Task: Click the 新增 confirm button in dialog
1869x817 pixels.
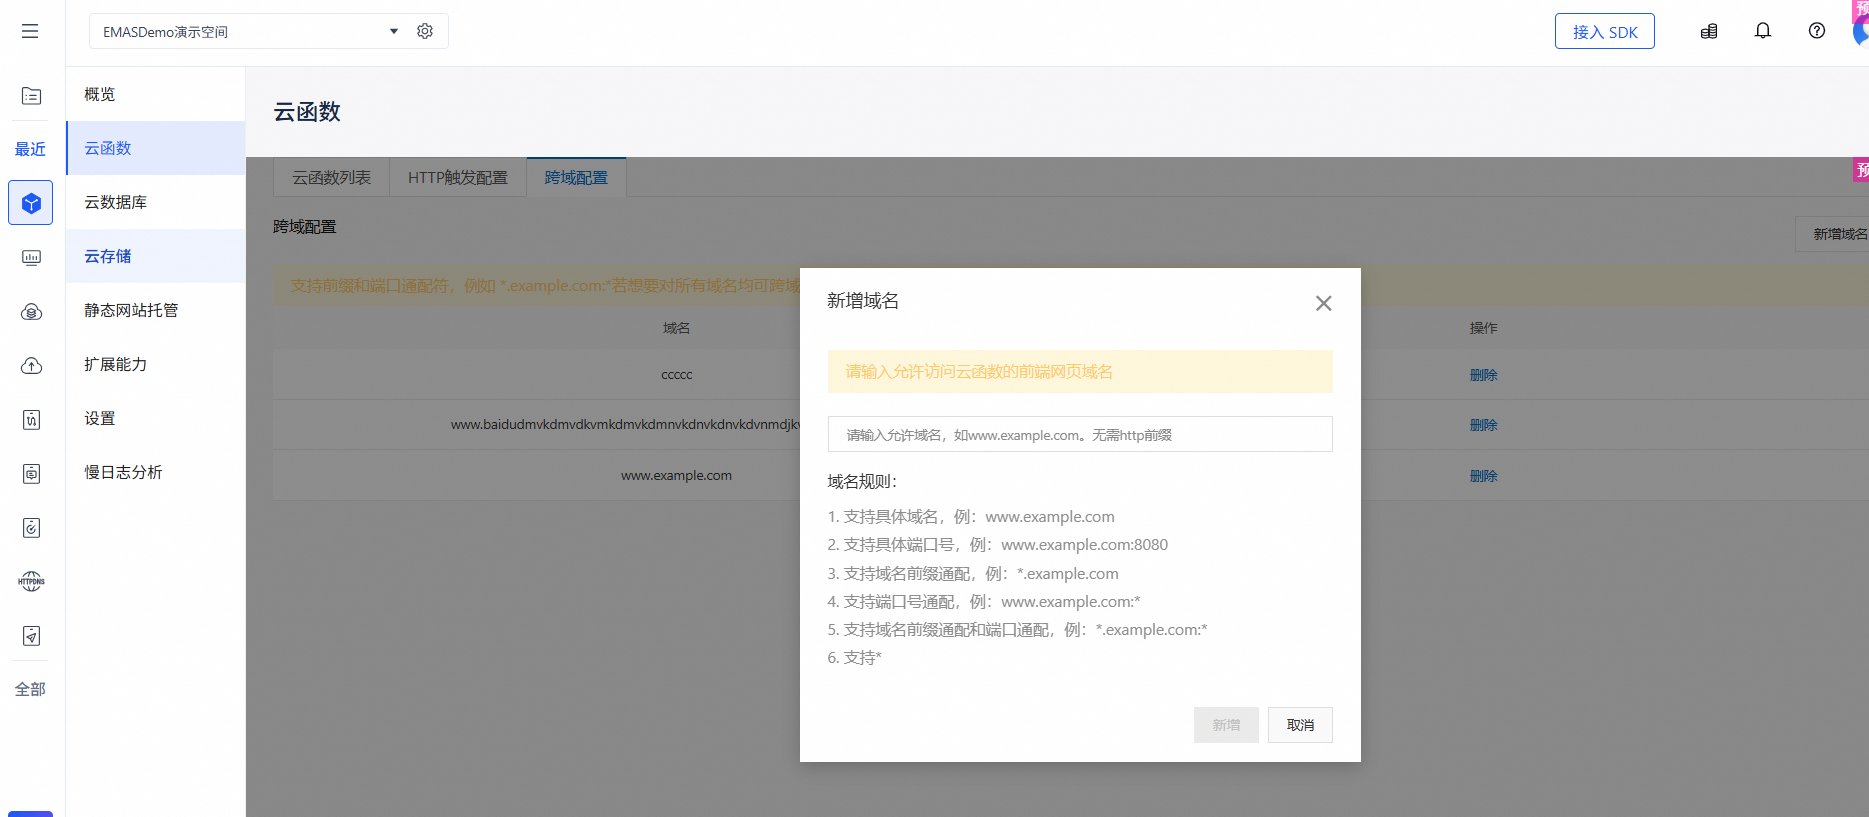Action: click(x=1226, y=725)
